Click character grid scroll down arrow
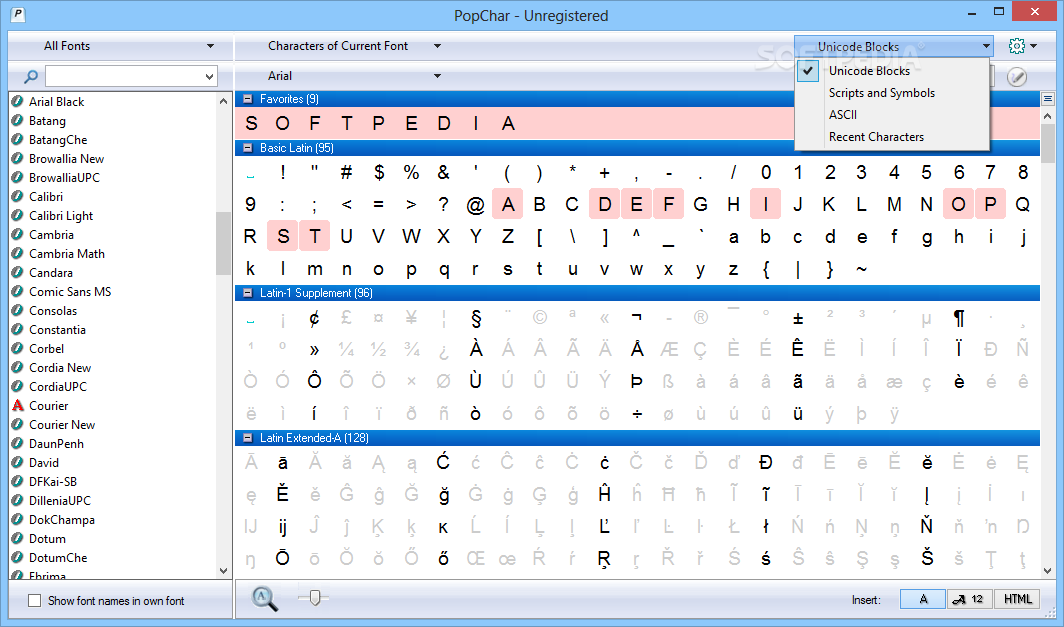The width and height of the screenshot is (1064, 627). pos(1048,571)
